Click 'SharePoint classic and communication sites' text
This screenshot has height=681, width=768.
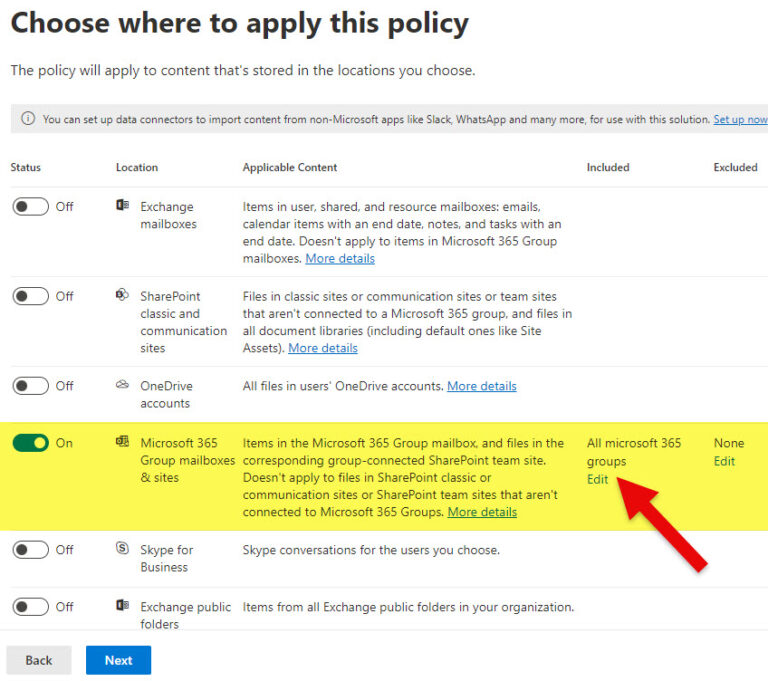tap(184, 322)
